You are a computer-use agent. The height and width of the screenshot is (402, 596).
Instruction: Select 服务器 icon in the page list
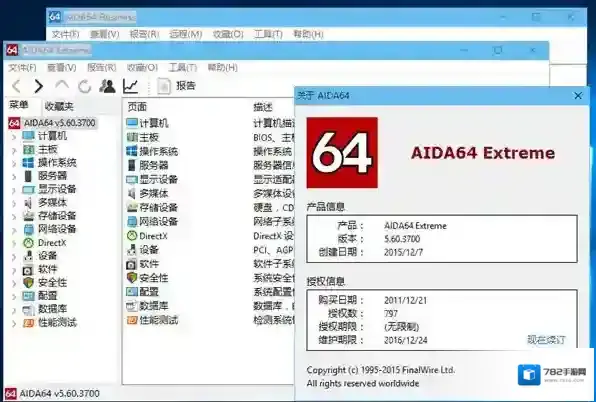coord(132,165)
